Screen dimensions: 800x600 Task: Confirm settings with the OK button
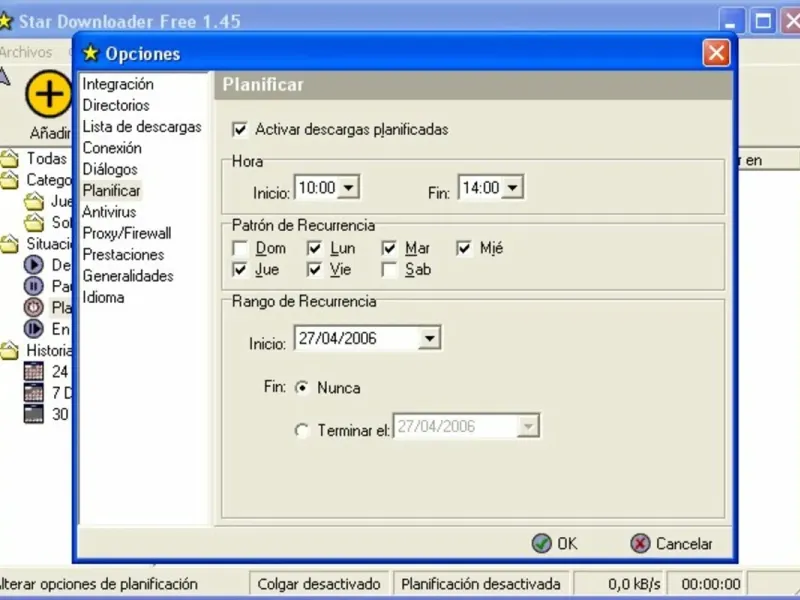point(555,543)
